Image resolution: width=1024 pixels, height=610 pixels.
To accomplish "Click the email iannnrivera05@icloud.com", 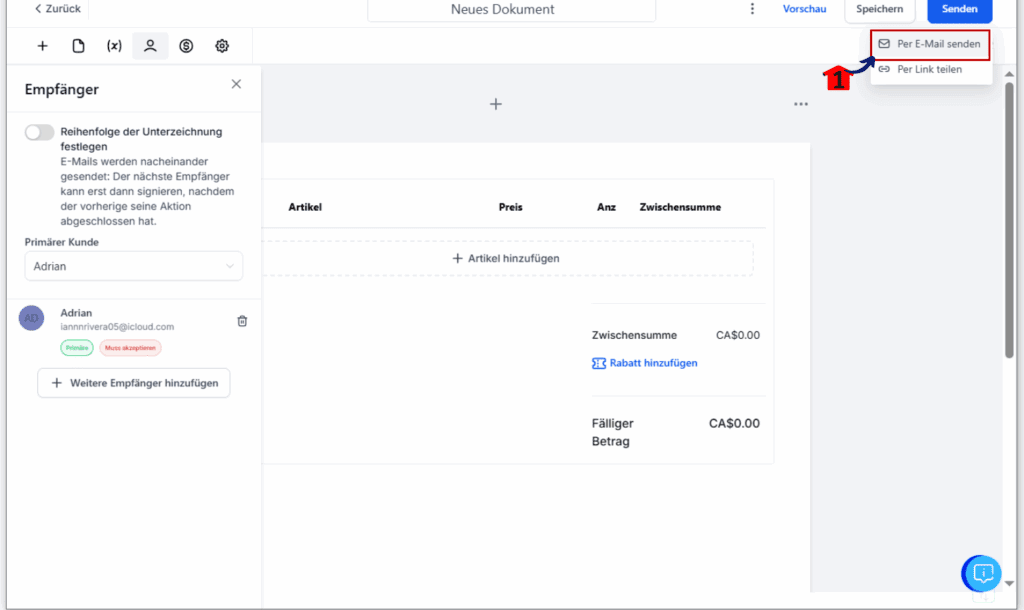I will coord(118,327).
